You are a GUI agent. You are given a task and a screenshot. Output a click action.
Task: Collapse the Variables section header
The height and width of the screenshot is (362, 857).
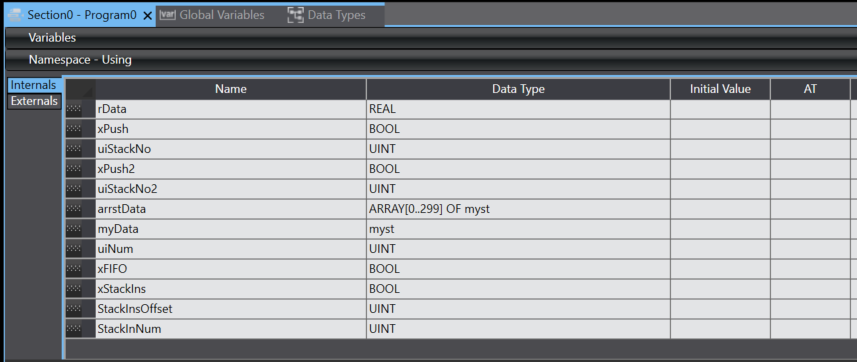point(431,38)
